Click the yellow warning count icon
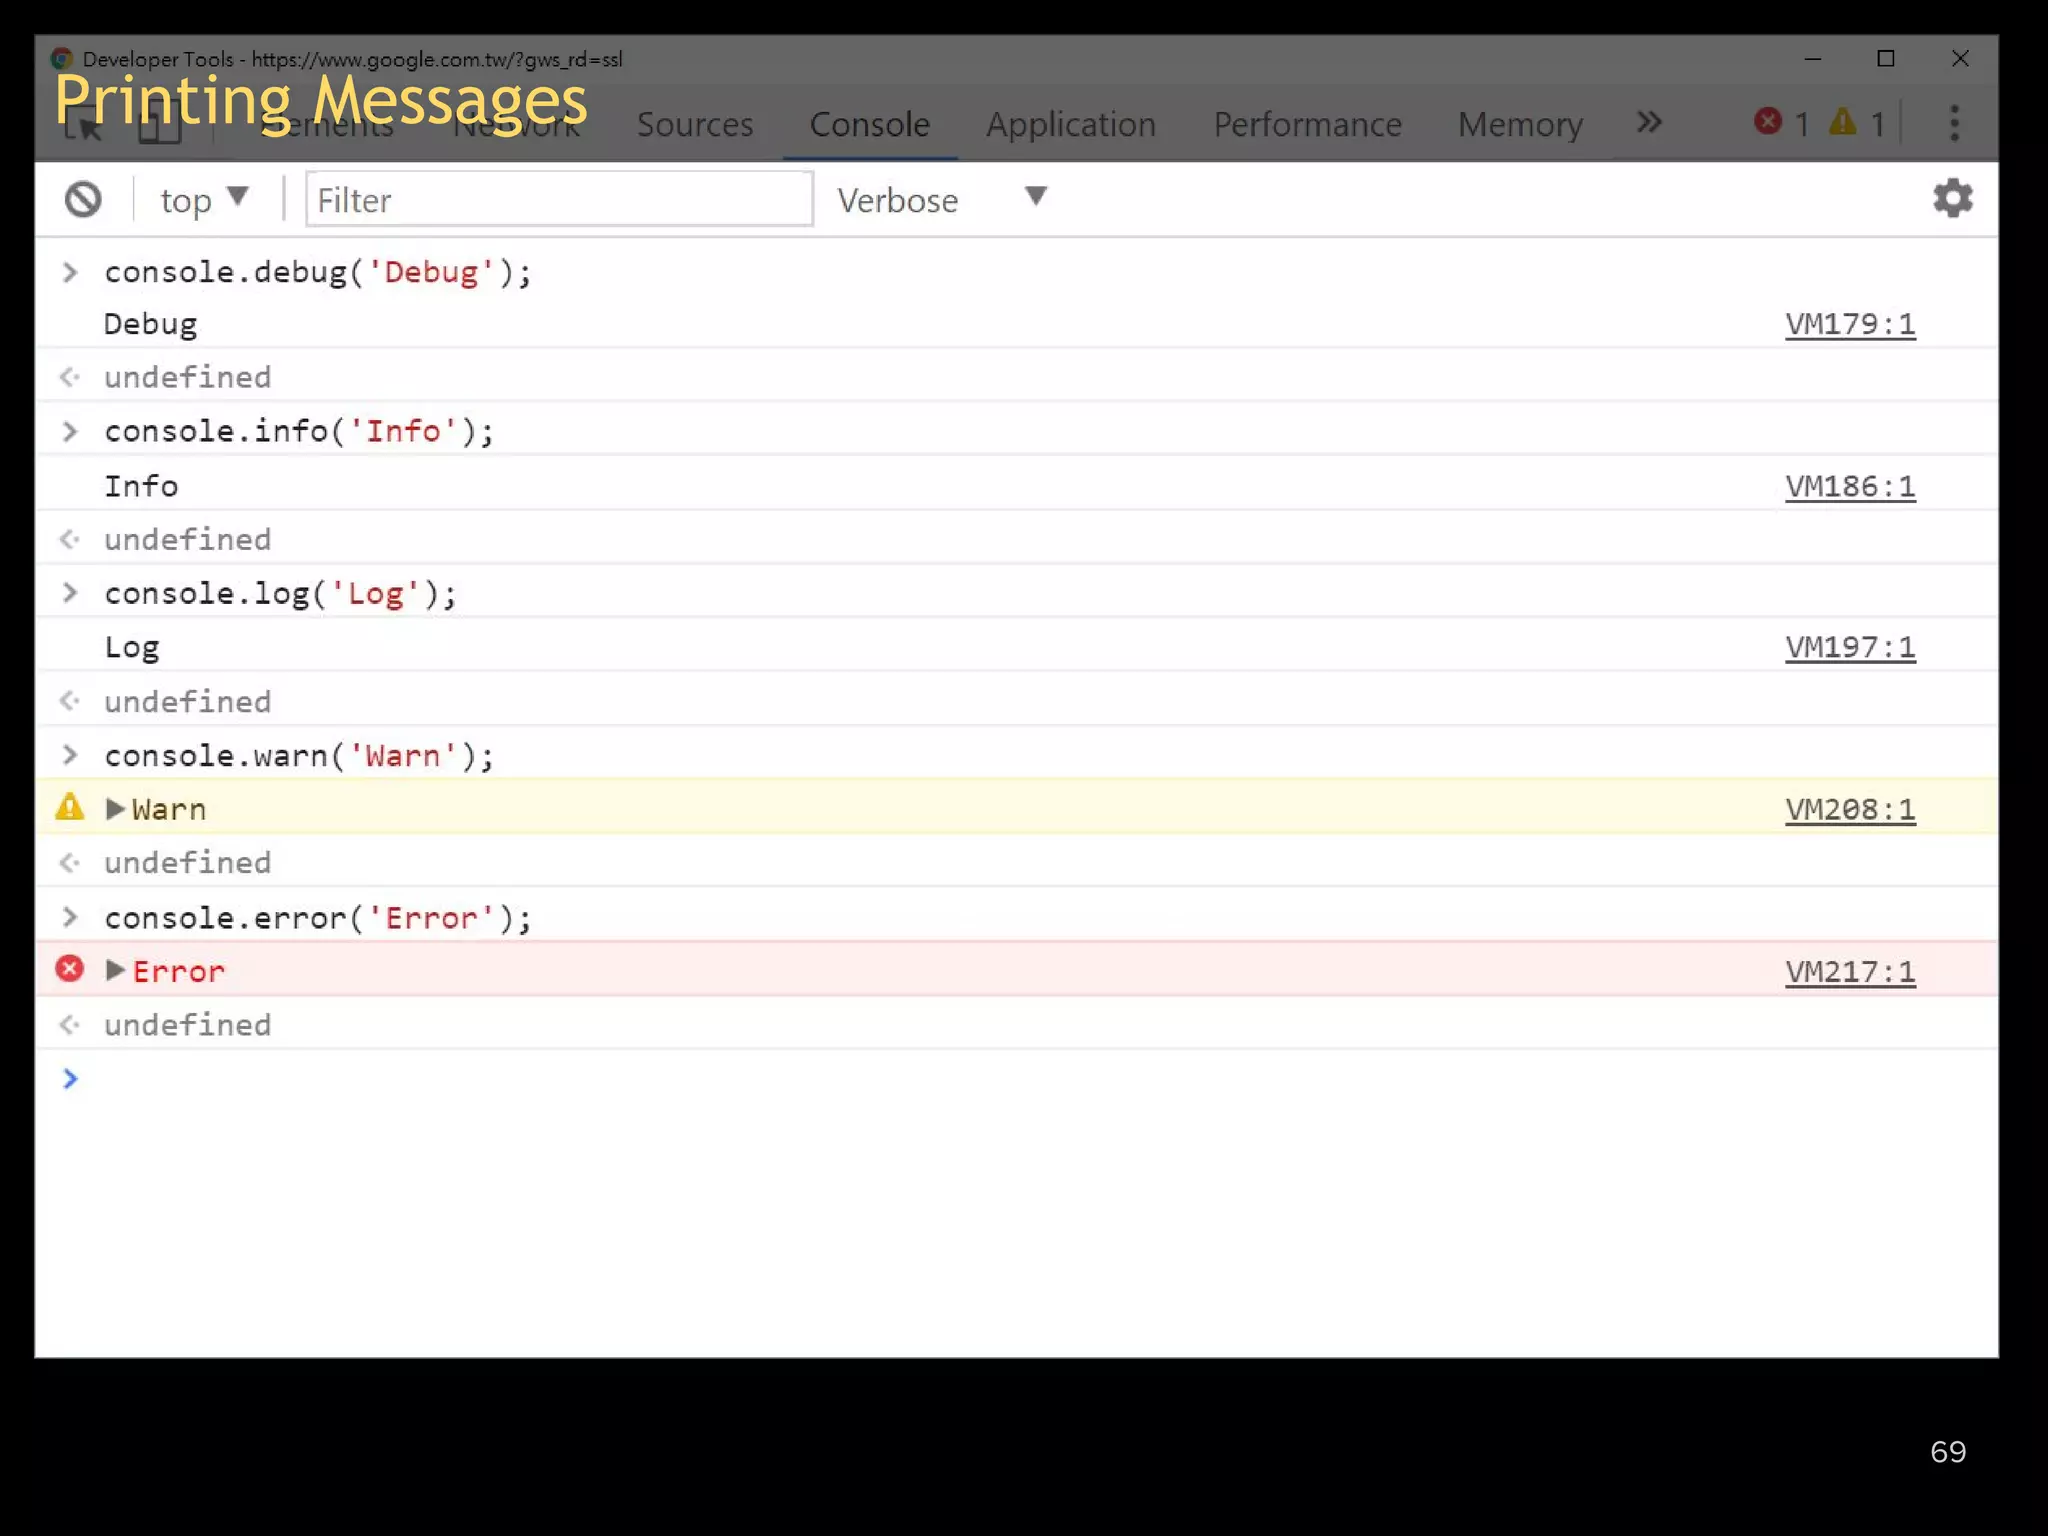2048x1536 pixels. click(1843, 121)
